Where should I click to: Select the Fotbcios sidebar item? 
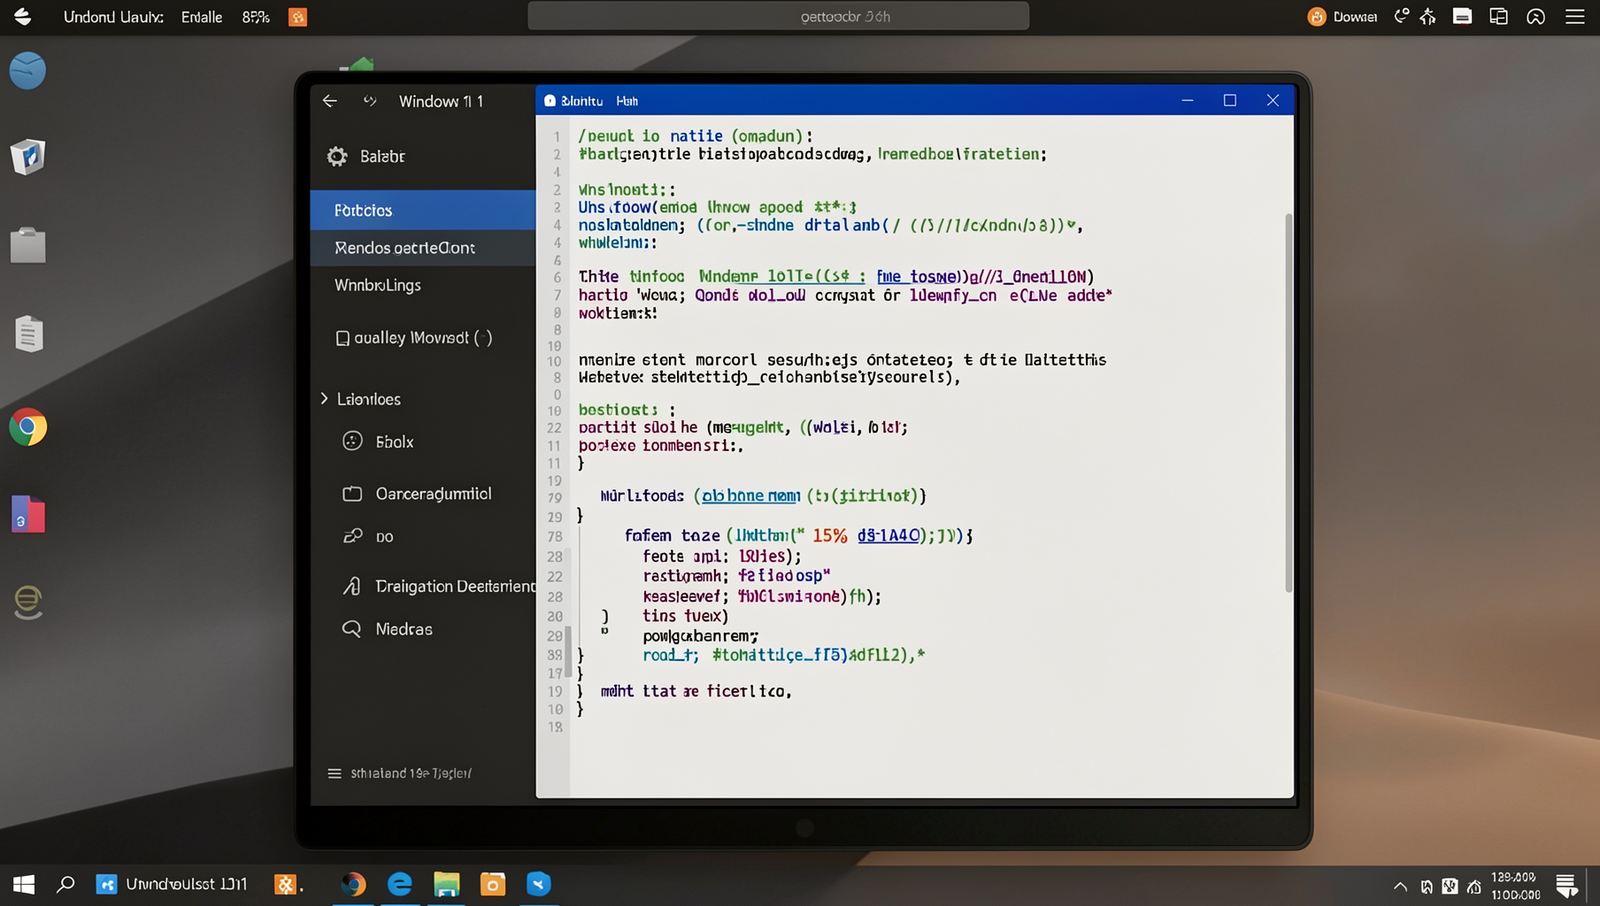click(x=423, y=210)
